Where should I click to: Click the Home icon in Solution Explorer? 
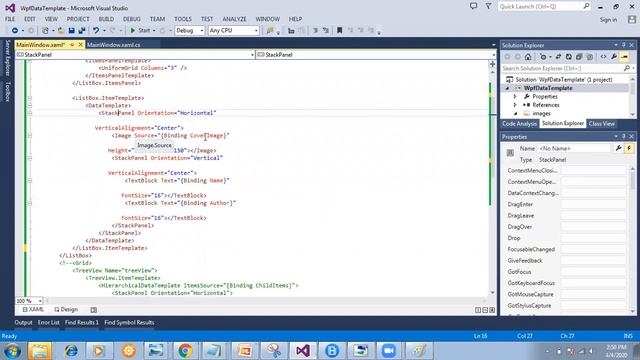tap(528, 57)
